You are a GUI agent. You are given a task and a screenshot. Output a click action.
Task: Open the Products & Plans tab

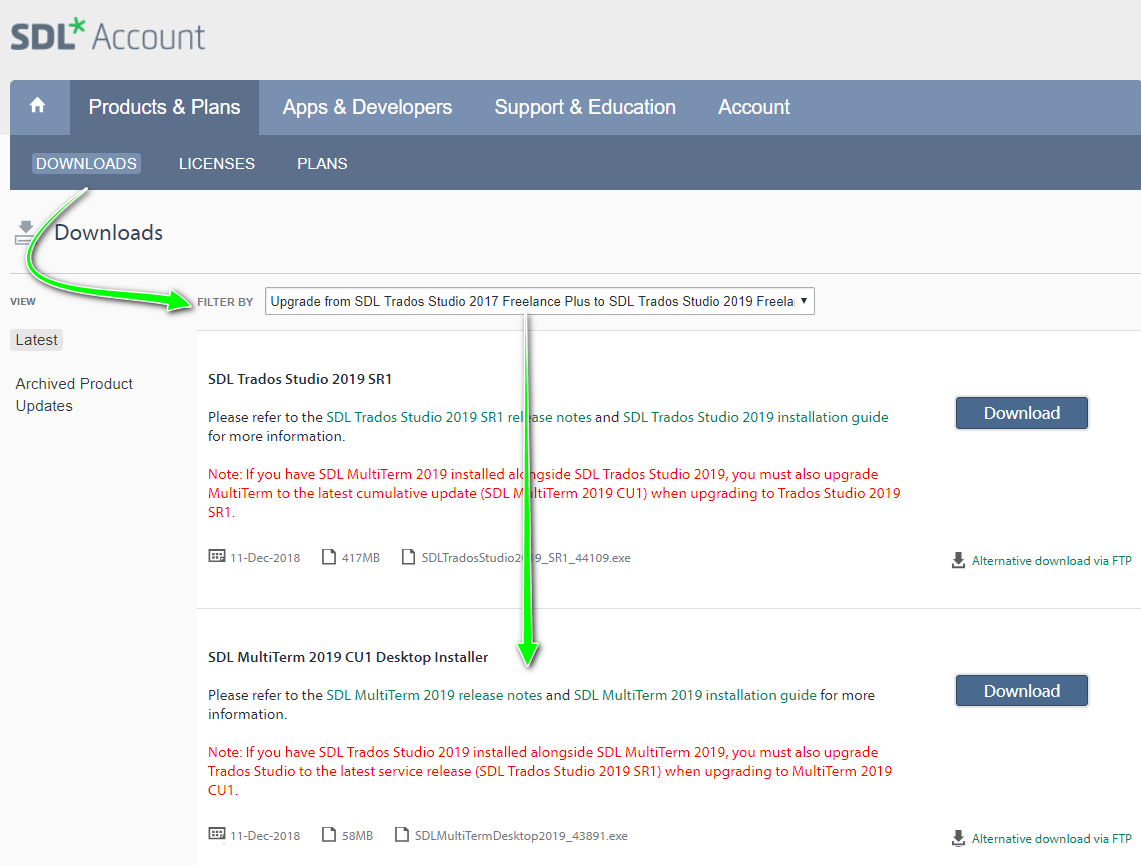164,107
